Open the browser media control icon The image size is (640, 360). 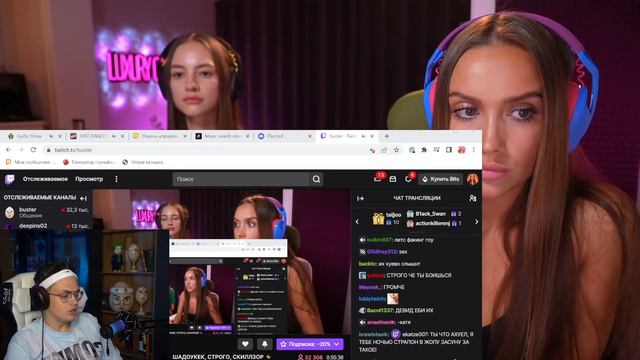click(436, 150)
